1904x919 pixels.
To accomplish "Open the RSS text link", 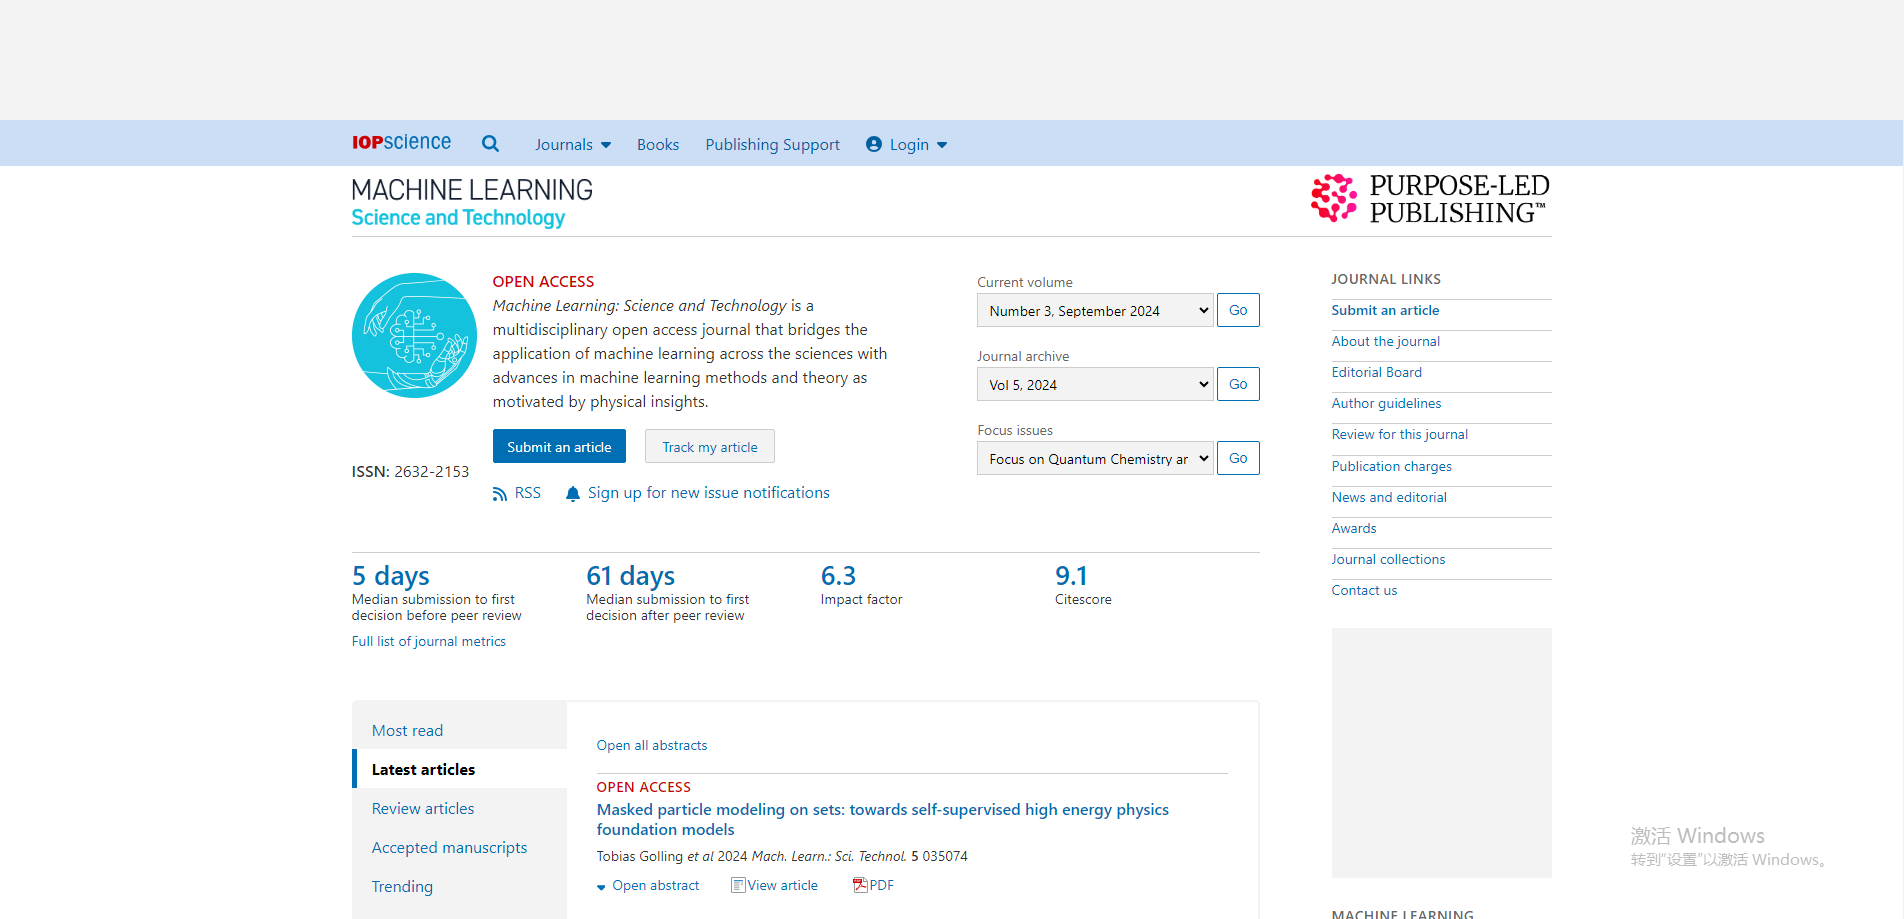I will pos(528,493).
